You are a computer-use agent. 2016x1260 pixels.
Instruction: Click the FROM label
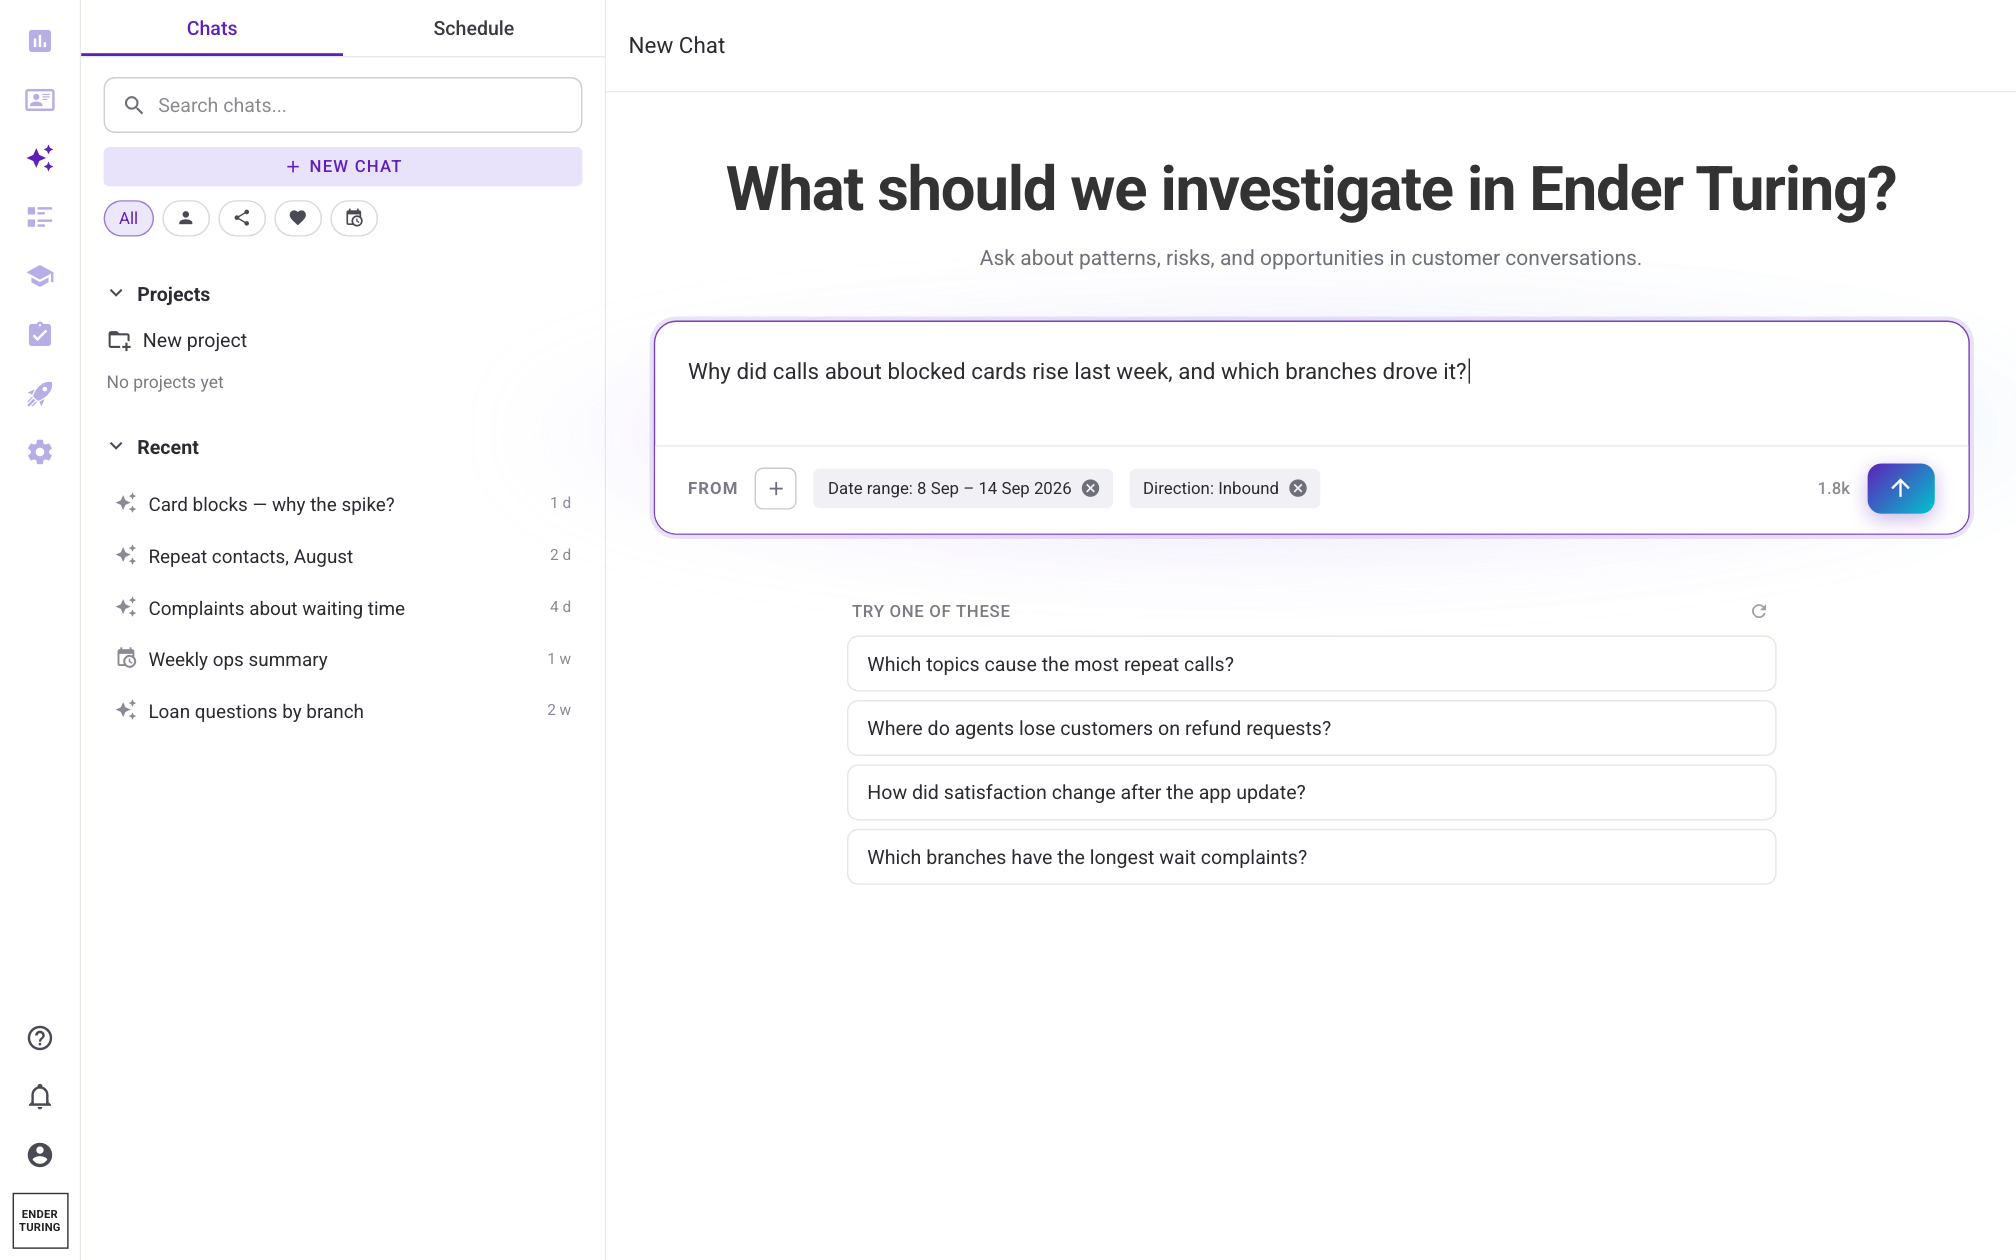click(712, 488)
